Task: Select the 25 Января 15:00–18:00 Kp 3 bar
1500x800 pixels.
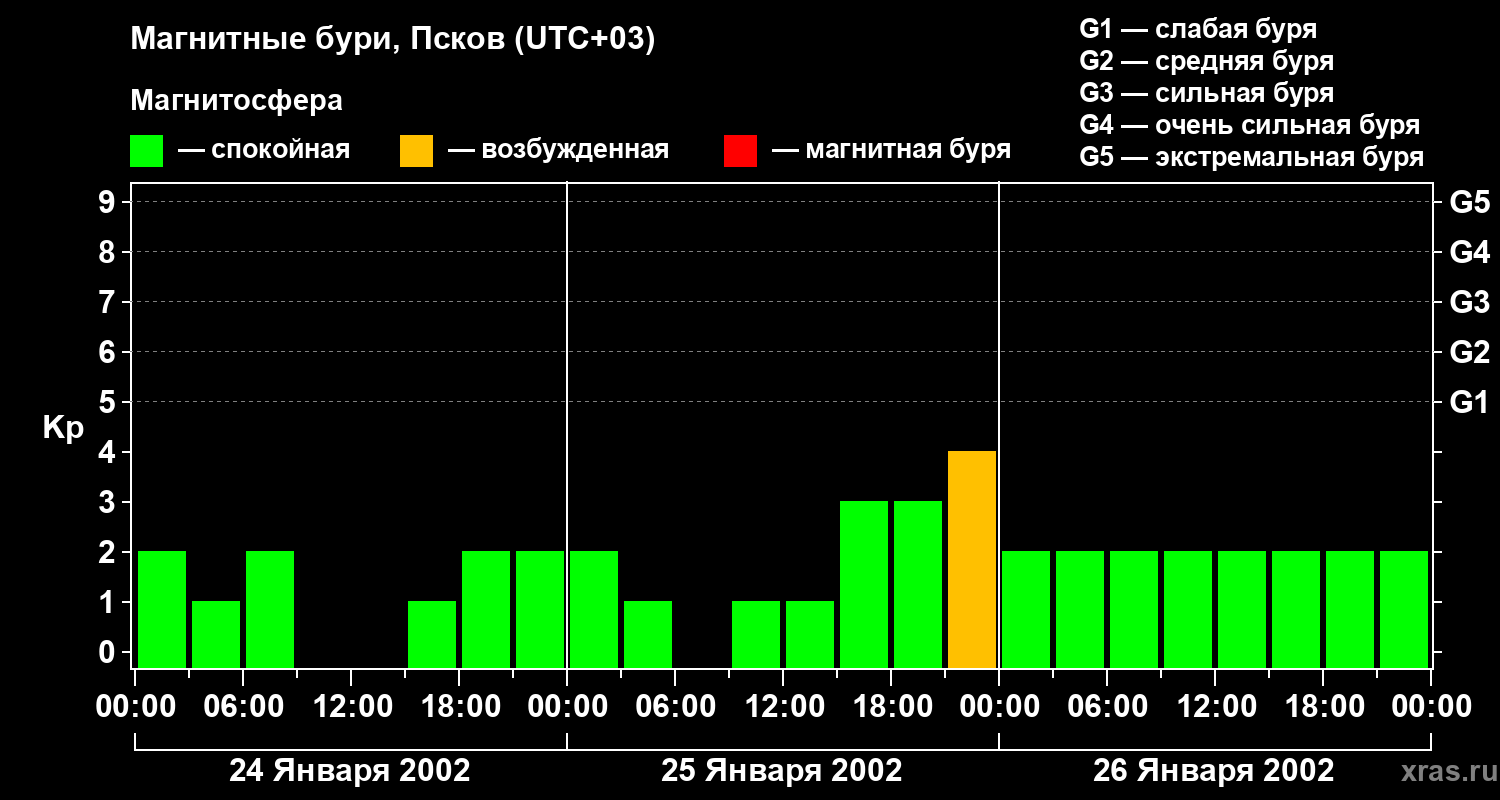Action: 864,584
